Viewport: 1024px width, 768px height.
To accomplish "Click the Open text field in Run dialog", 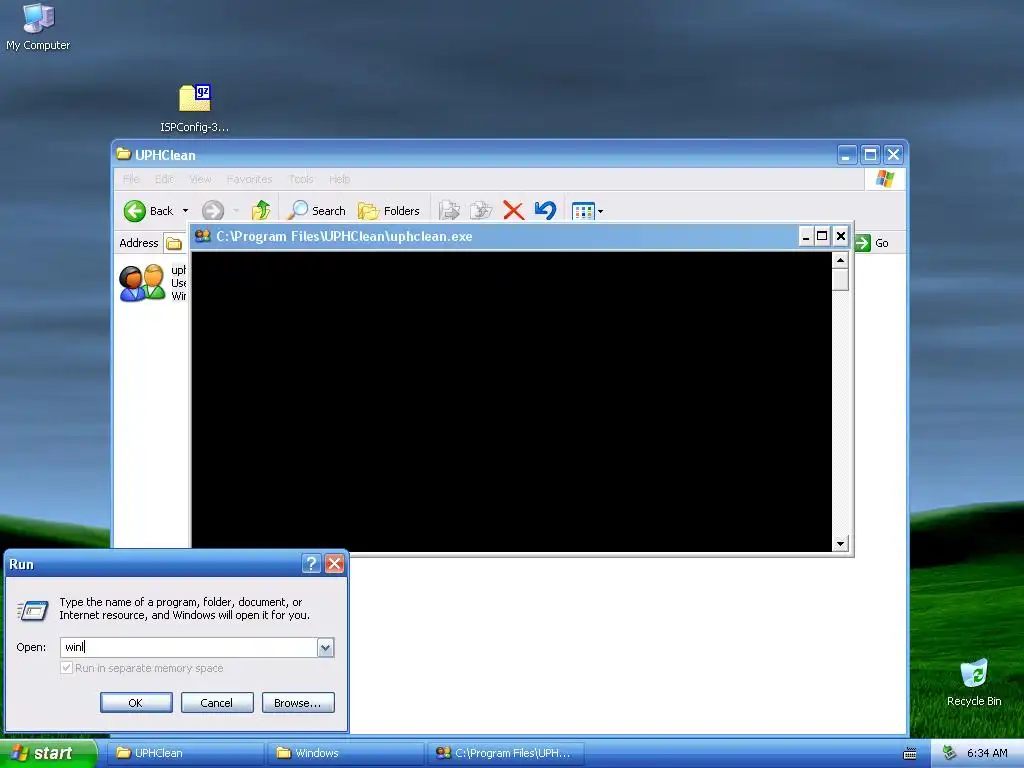I will pos(189,647).
